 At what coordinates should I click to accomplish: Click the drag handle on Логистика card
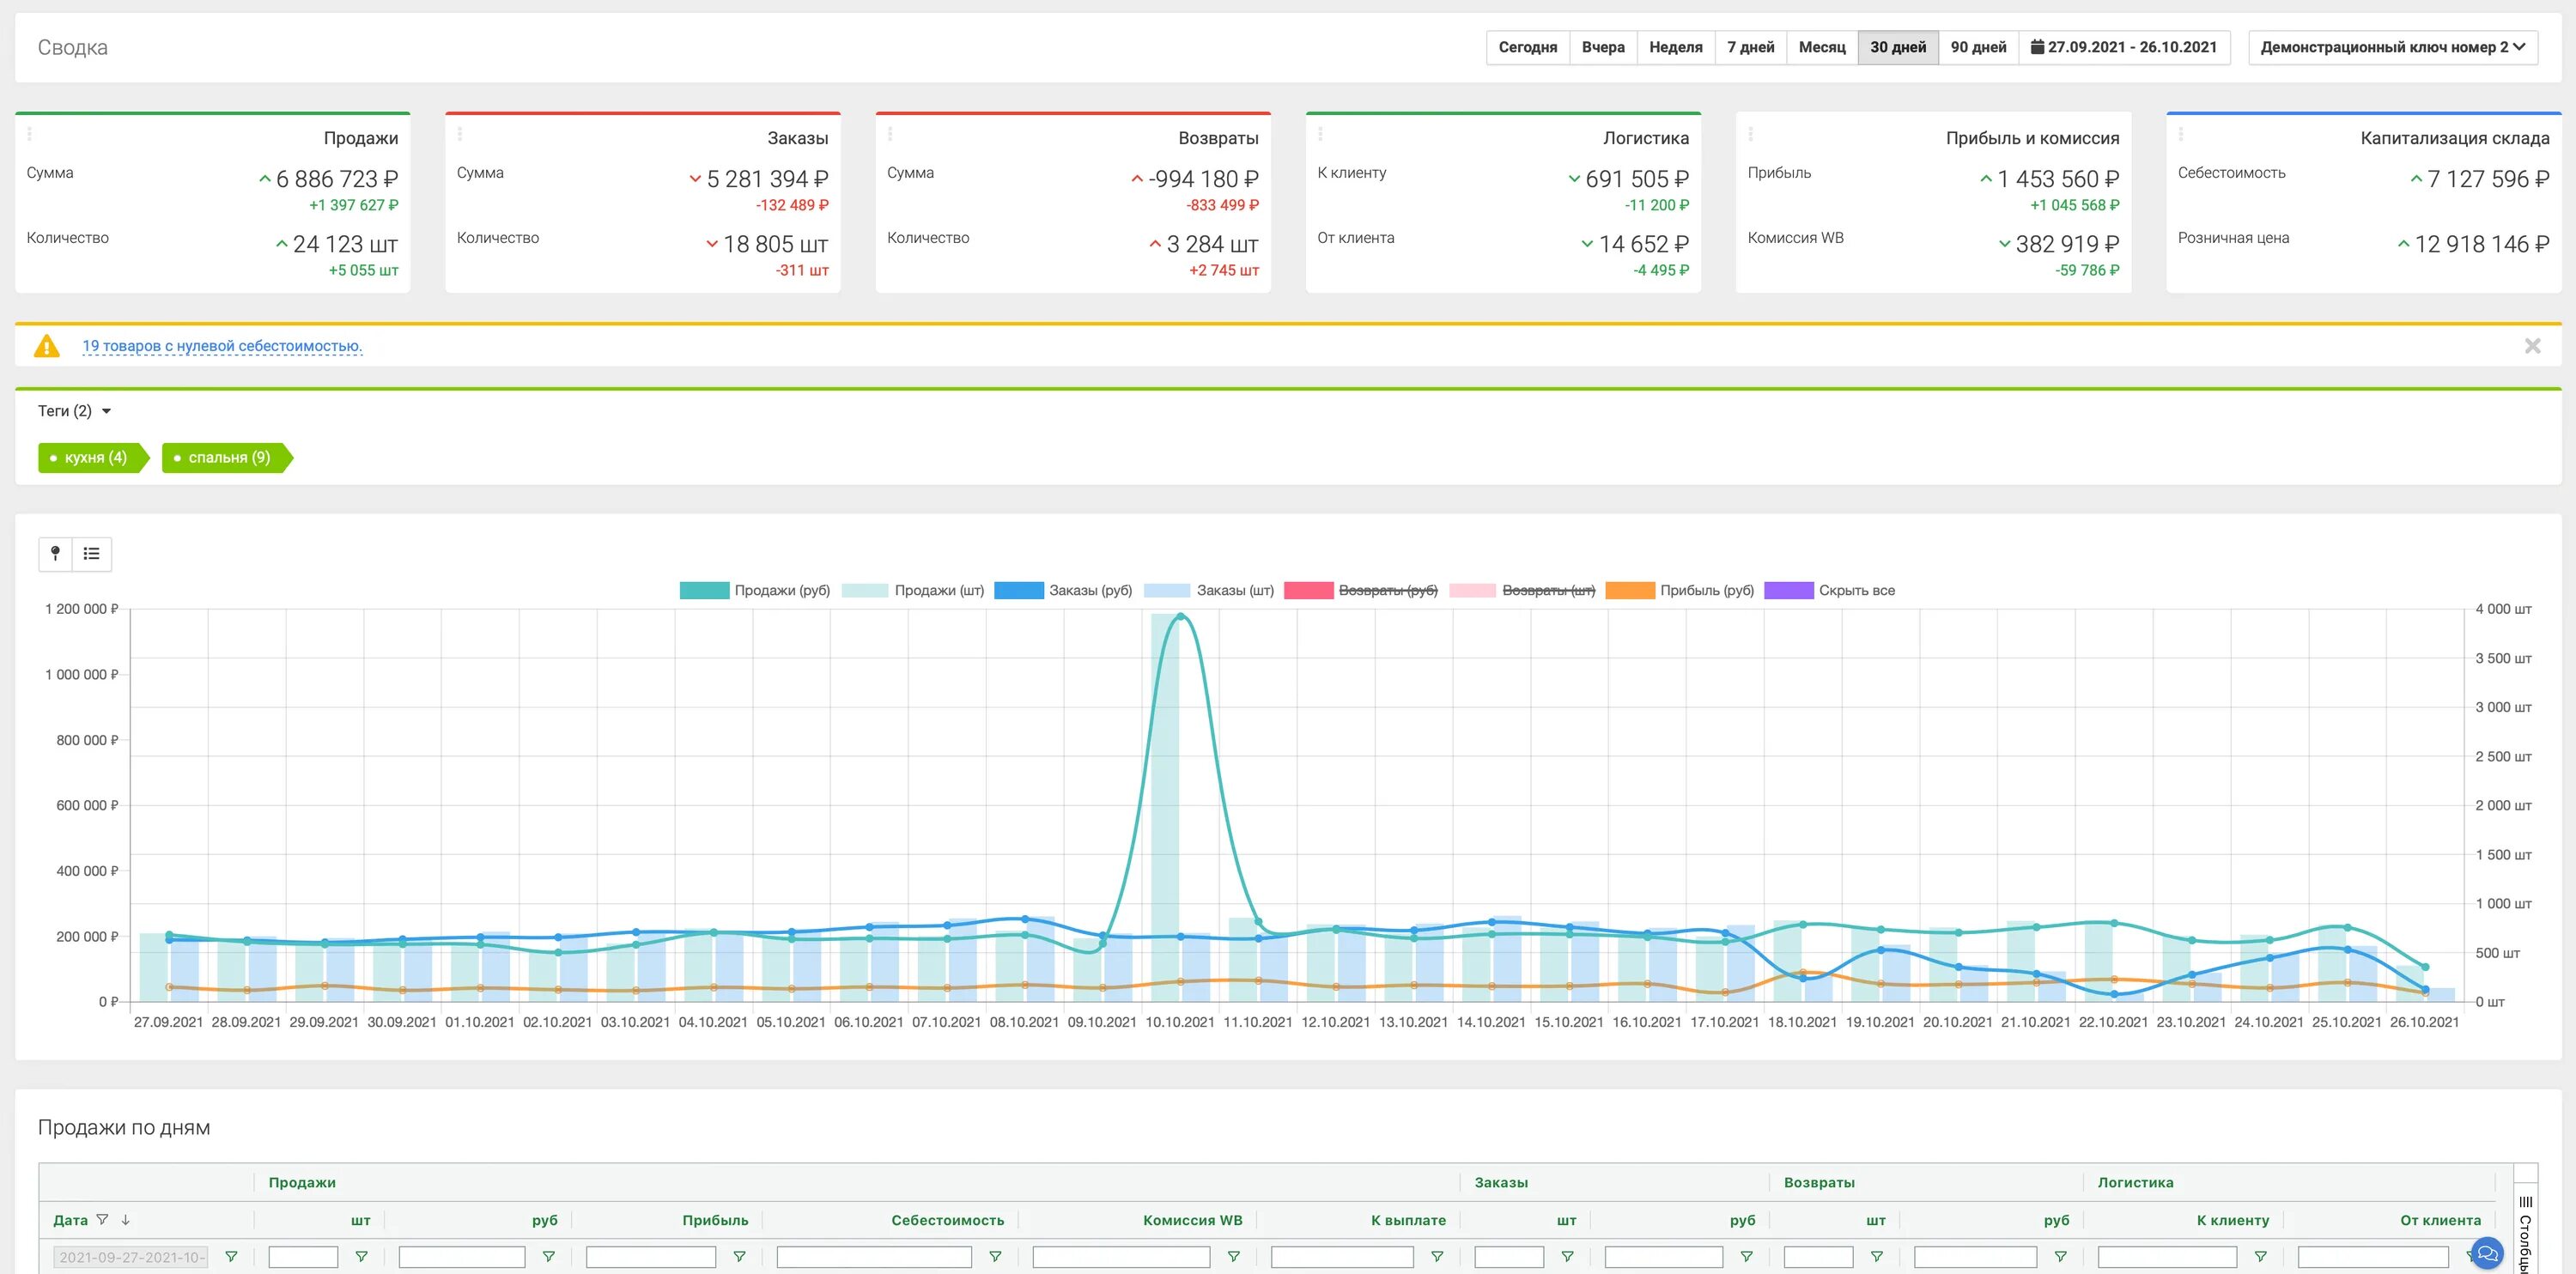pyautogui.click(x=1321, y=134)
